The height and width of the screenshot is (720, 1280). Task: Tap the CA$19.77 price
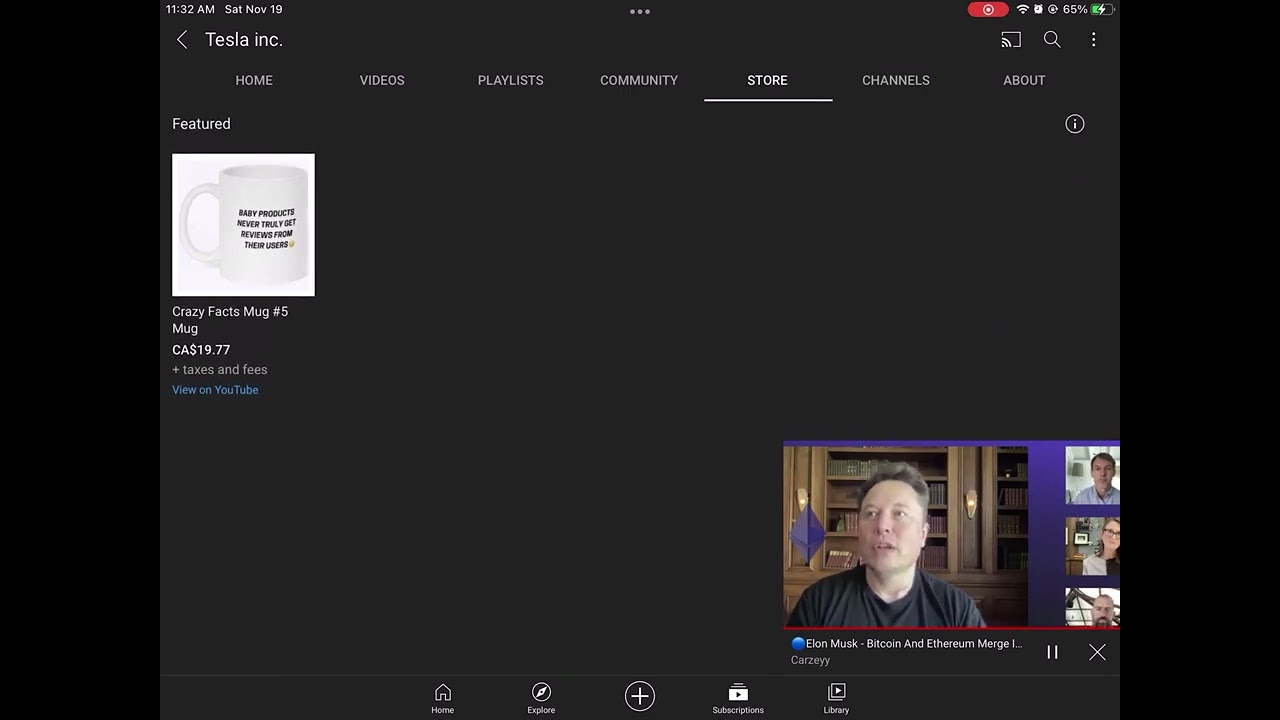[x=201, y=350]
